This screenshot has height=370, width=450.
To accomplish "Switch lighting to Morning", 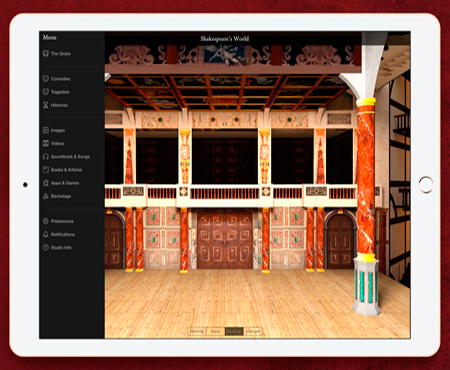I will [196, 331].
